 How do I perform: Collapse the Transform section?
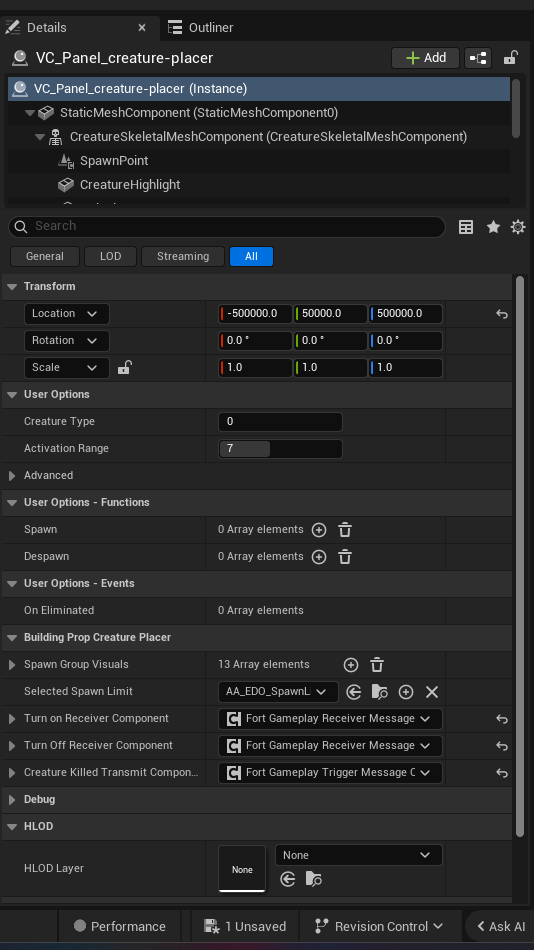tap(12, 287)
